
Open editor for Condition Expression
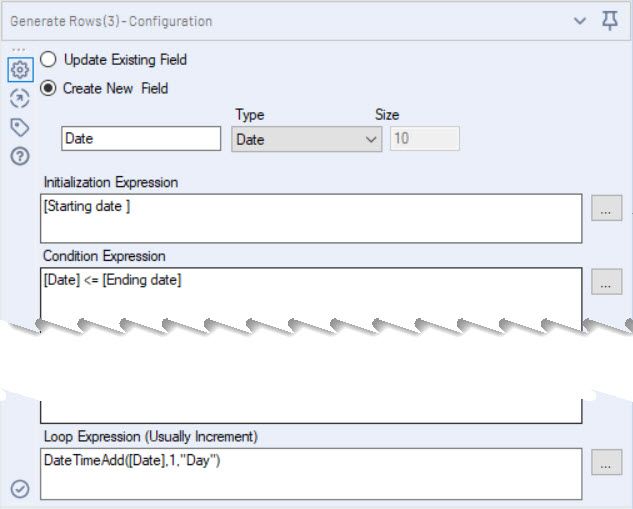[606, 283]
